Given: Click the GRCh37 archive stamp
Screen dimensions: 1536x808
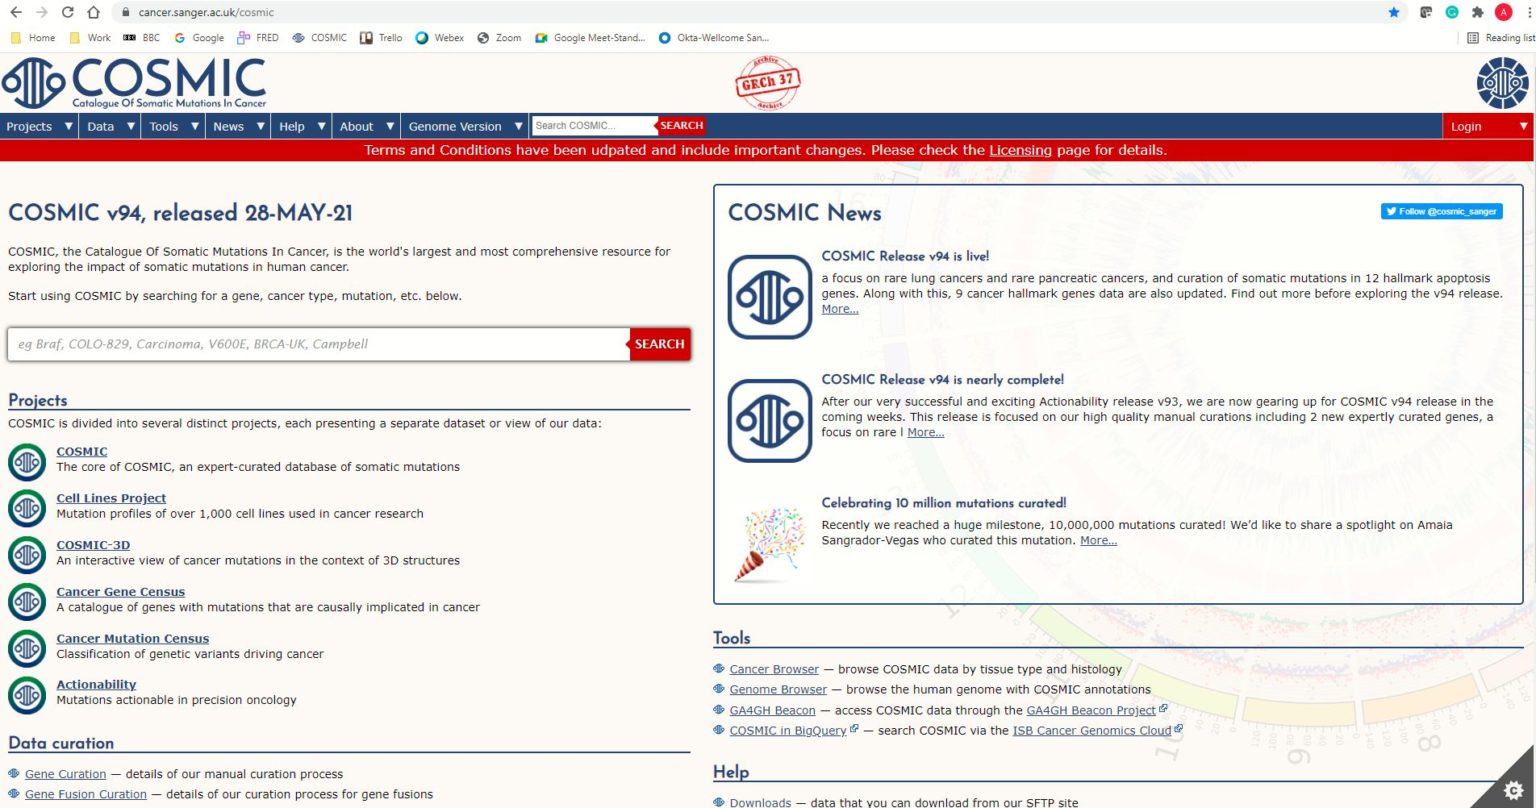Looking at the screenshot, I should click(x=768, y=84).
